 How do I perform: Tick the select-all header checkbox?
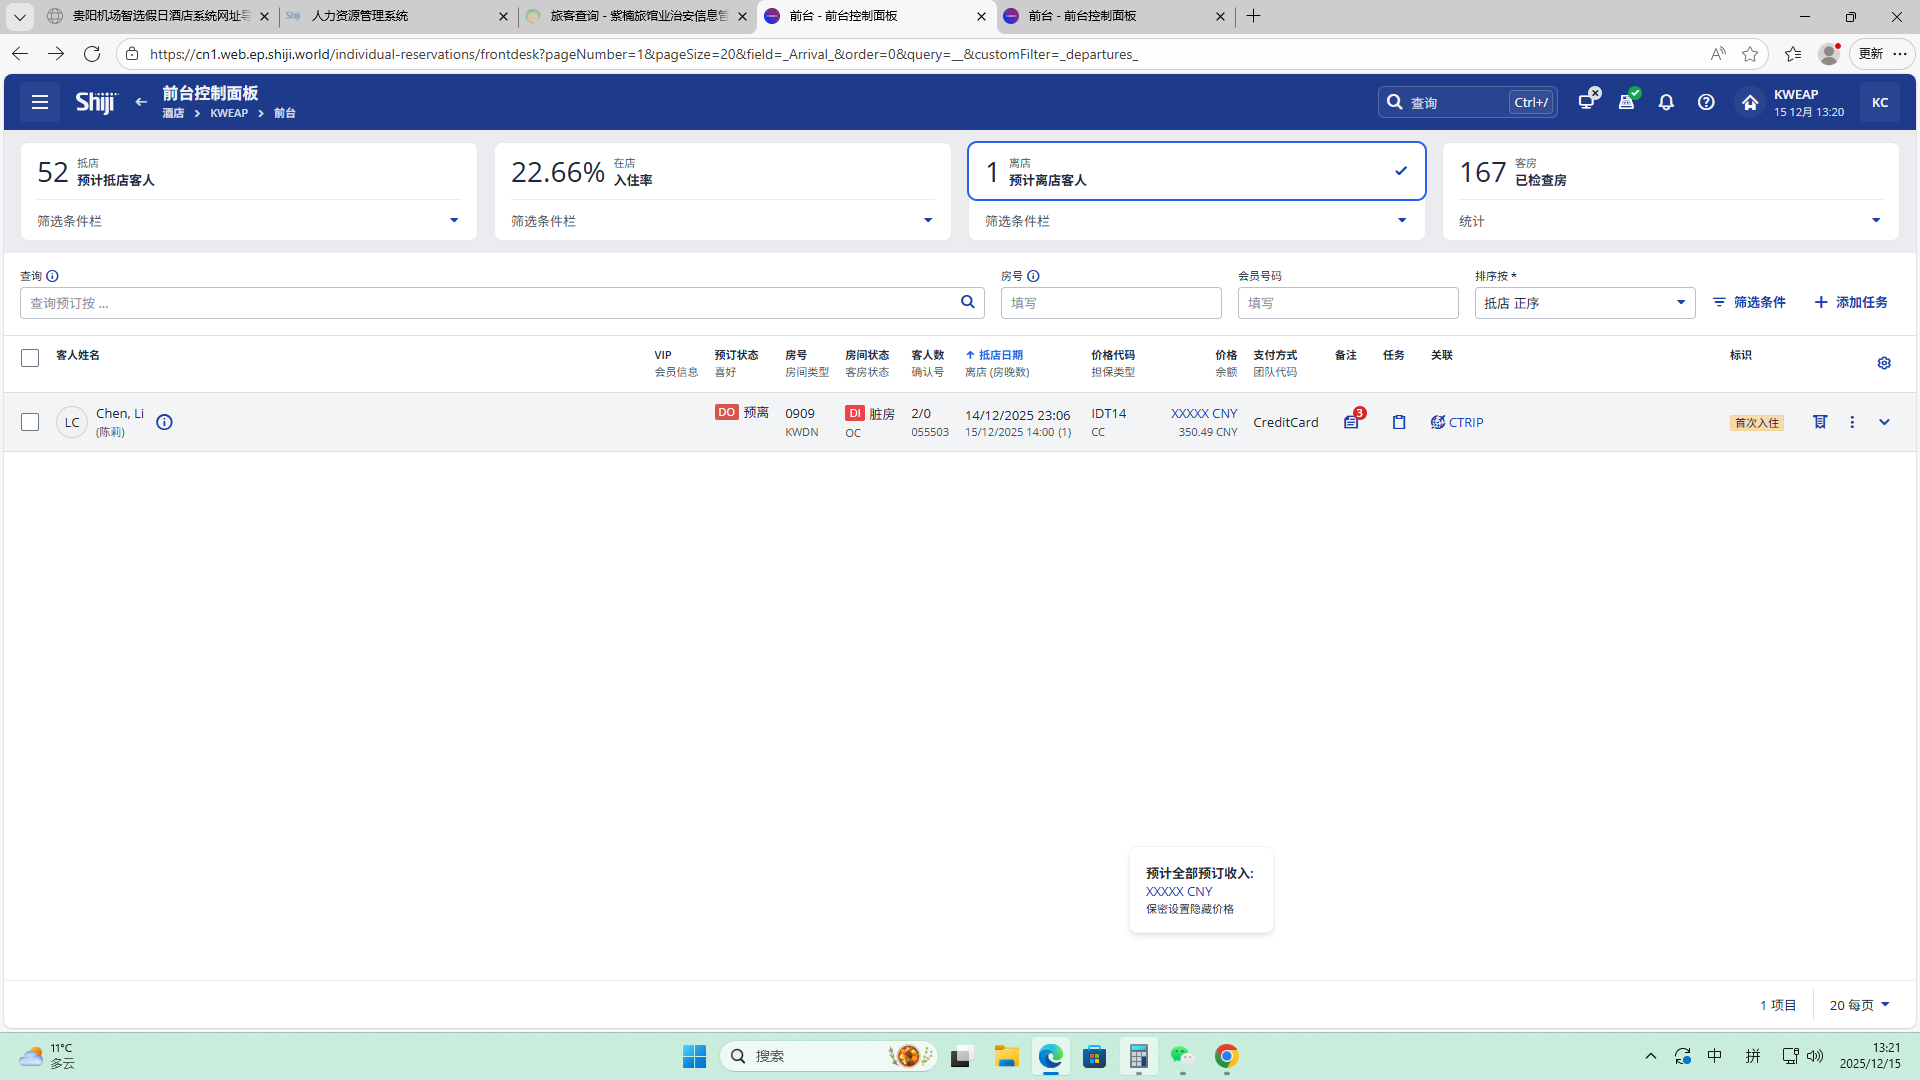pos(30,358)
